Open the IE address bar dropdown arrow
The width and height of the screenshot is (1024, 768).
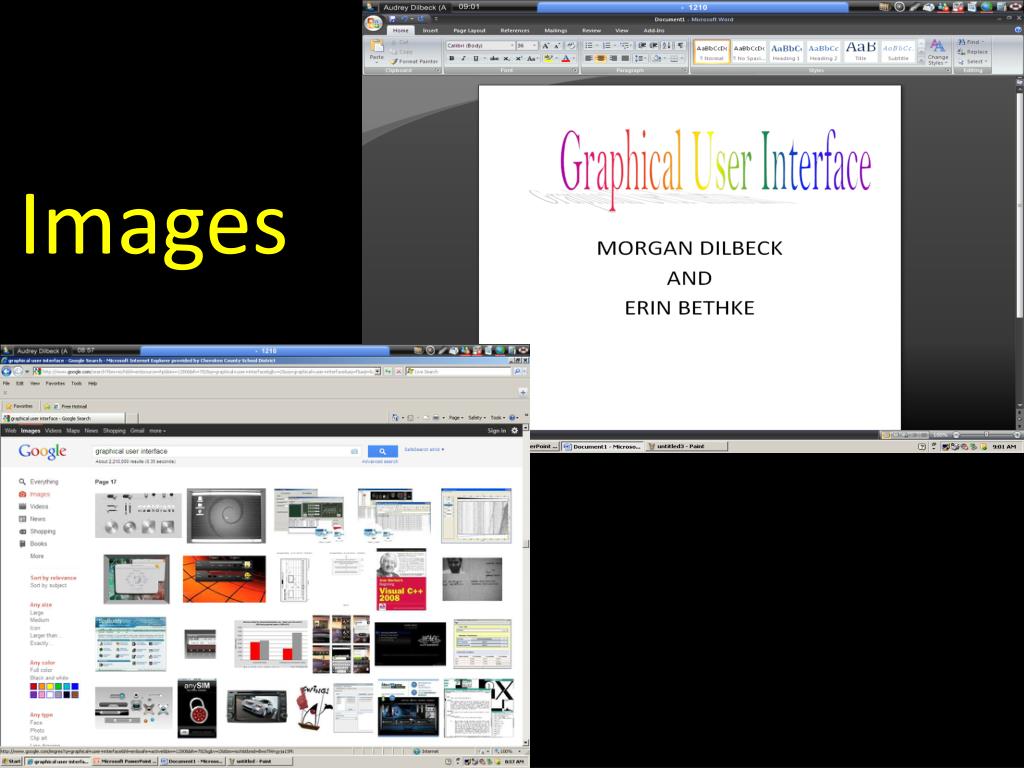[377, 371]
